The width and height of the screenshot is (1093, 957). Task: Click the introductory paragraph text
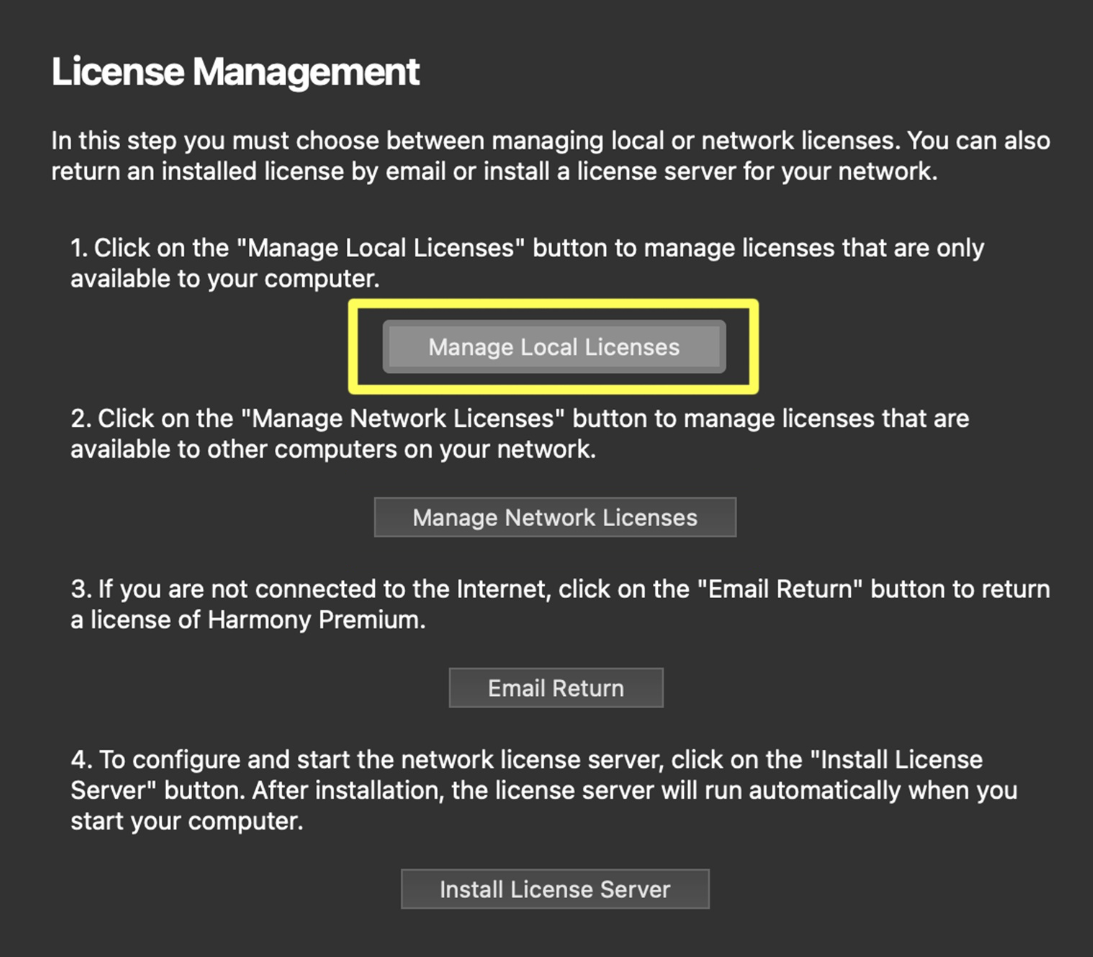click(550, 155)
